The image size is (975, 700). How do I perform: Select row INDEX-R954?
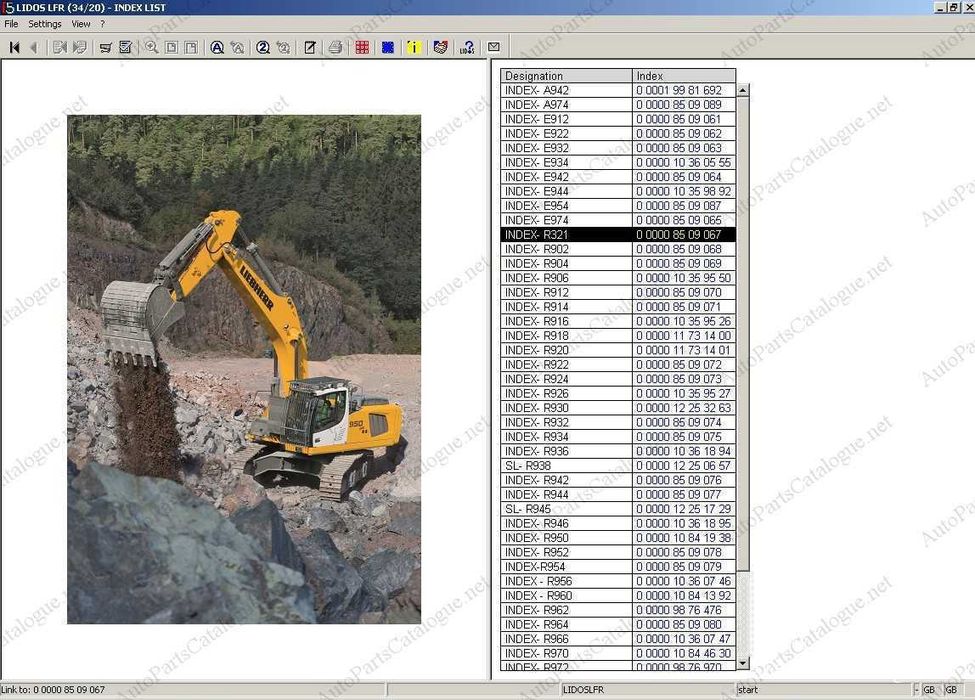[x=618, y=566]
